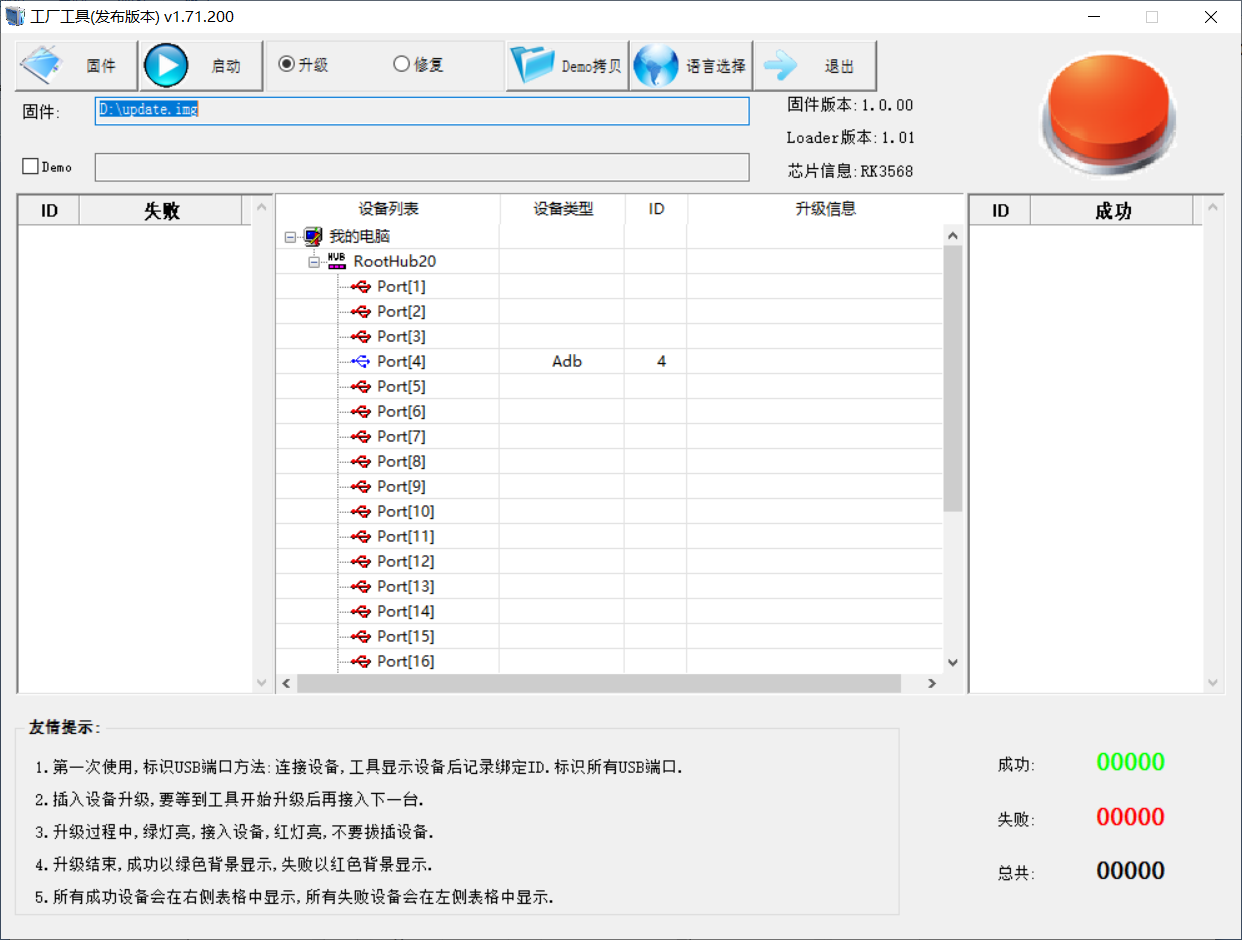The width and height of the screenshot is (1242, 940).
Task: Click the 语言选择 globe icon
Action: pos(657,66)
